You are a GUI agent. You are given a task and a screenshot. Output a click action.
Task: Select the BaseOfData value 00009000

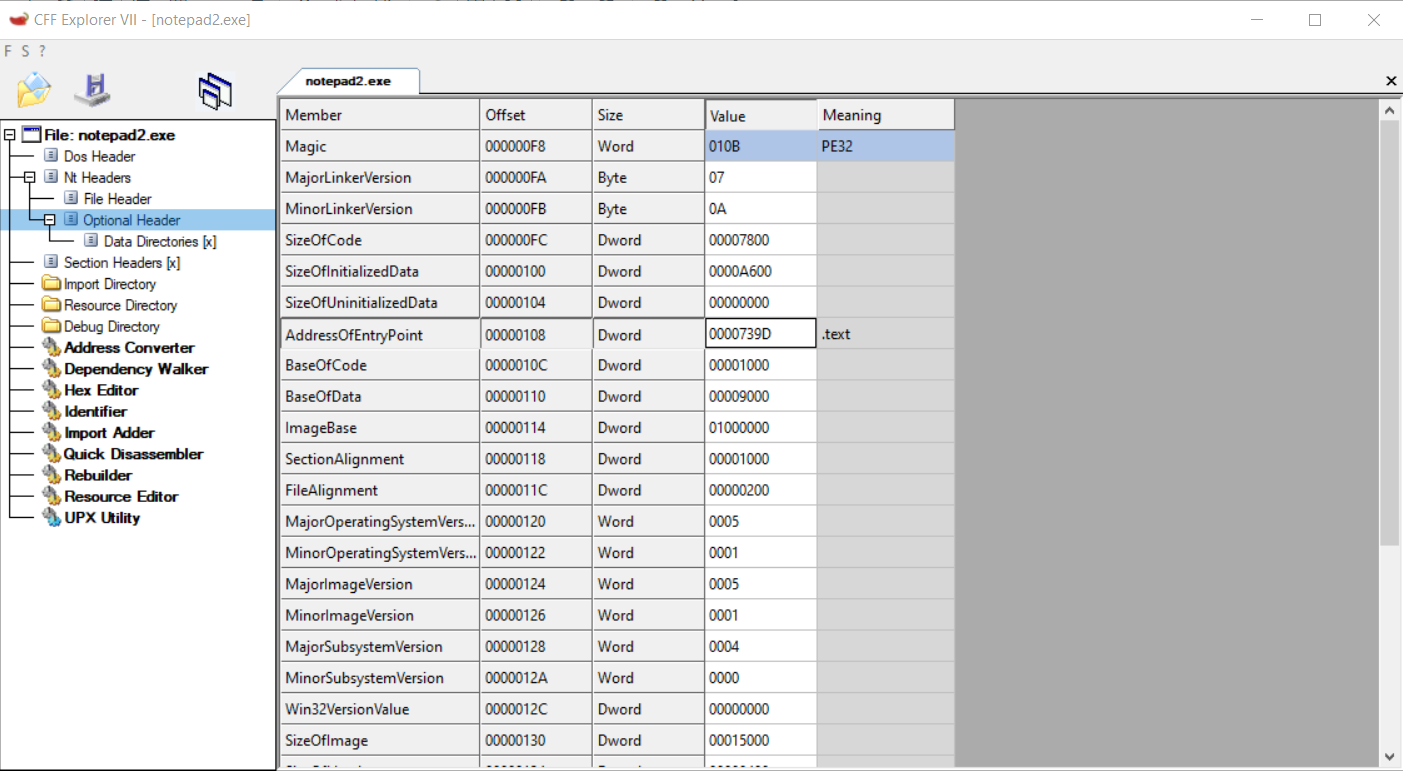point(761,396)
